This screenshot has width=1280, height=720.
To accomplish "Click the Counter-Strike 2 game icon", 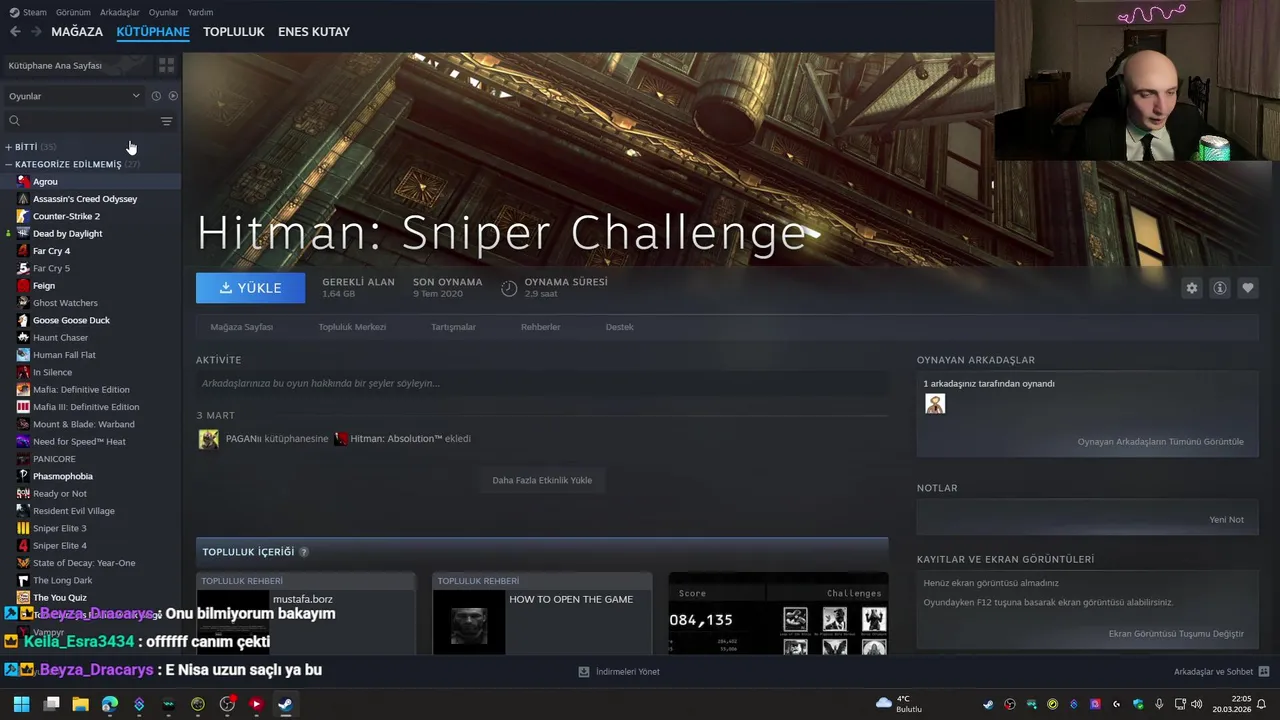I will click(x=23, y=216).
